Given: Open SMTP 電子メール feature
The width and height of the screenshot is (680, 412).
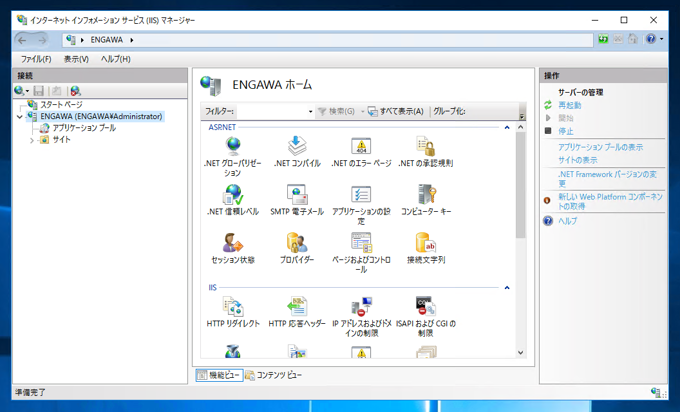Looking at the screenshot, I should tap(297, 200).
